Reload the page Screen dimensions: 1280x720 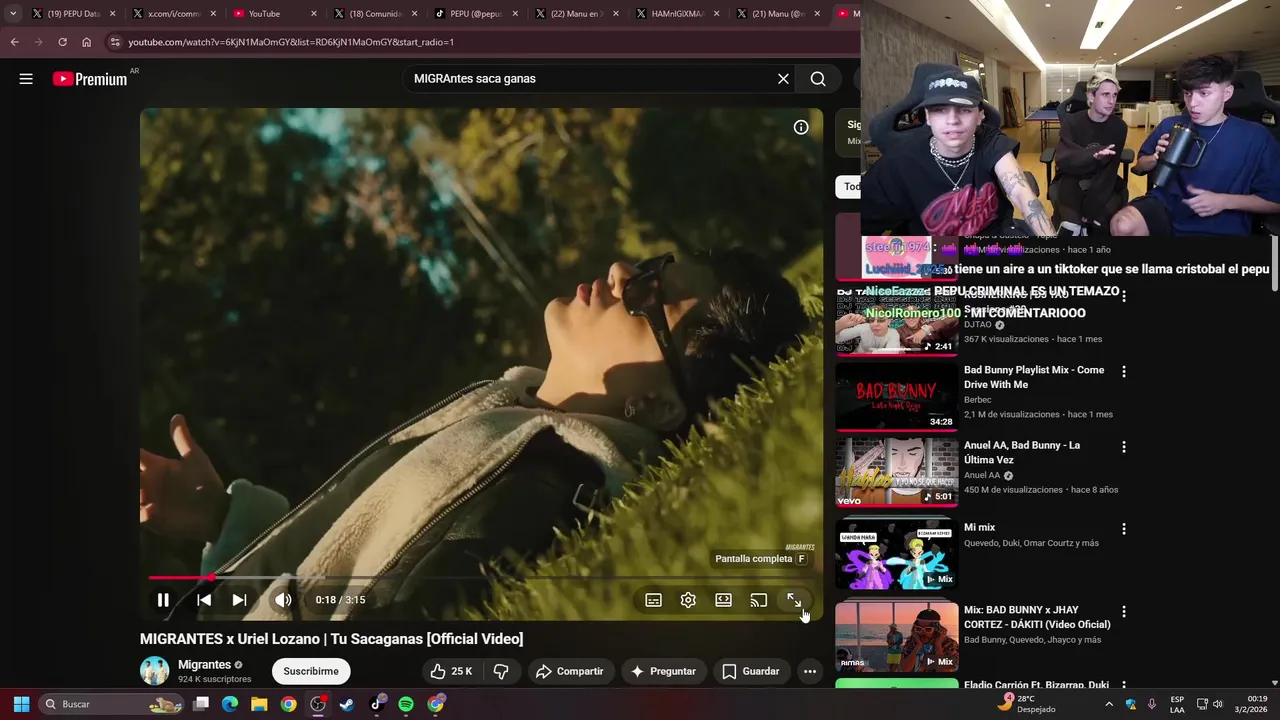point(62,42)
